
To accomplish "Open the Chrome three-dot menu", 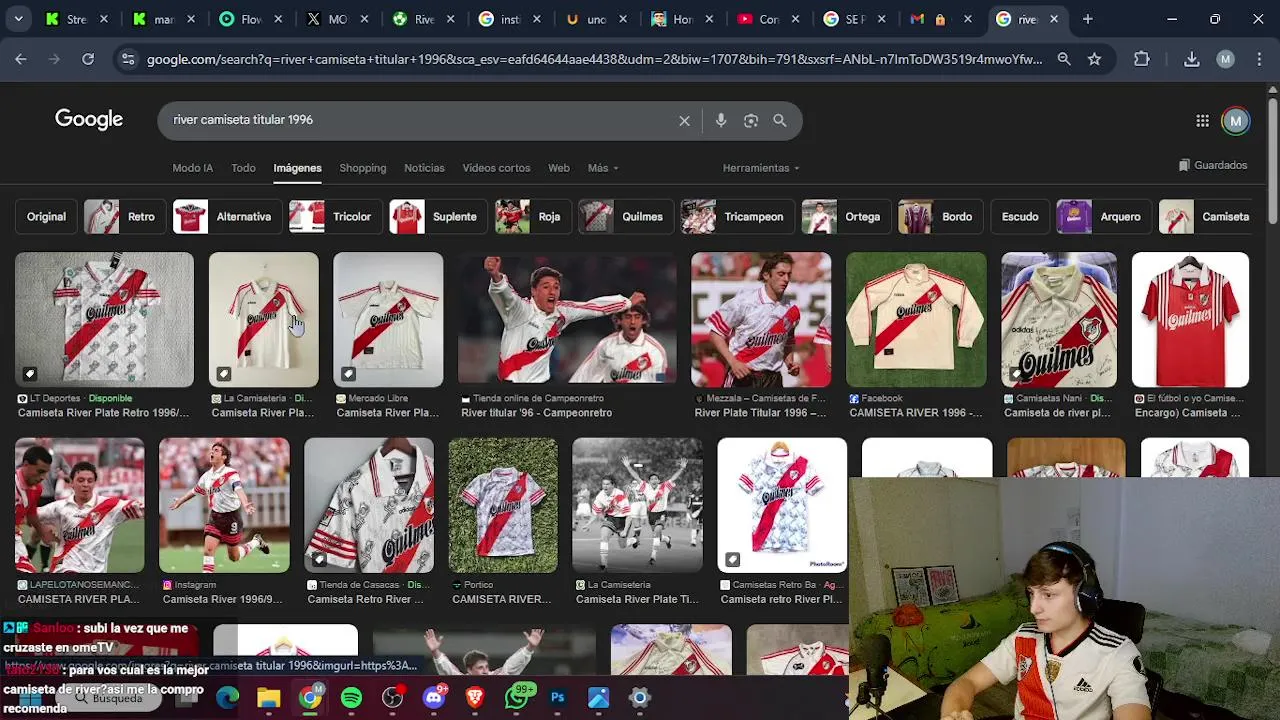I will (x=1259, y=60).
